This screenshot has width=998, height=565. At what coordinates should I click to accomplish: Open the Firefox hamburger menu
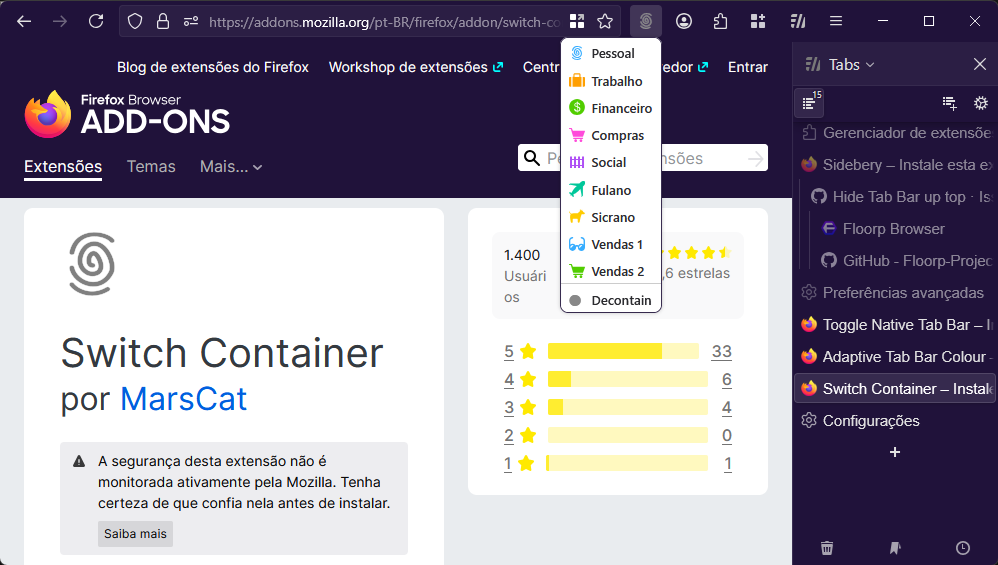click(836, 22)
